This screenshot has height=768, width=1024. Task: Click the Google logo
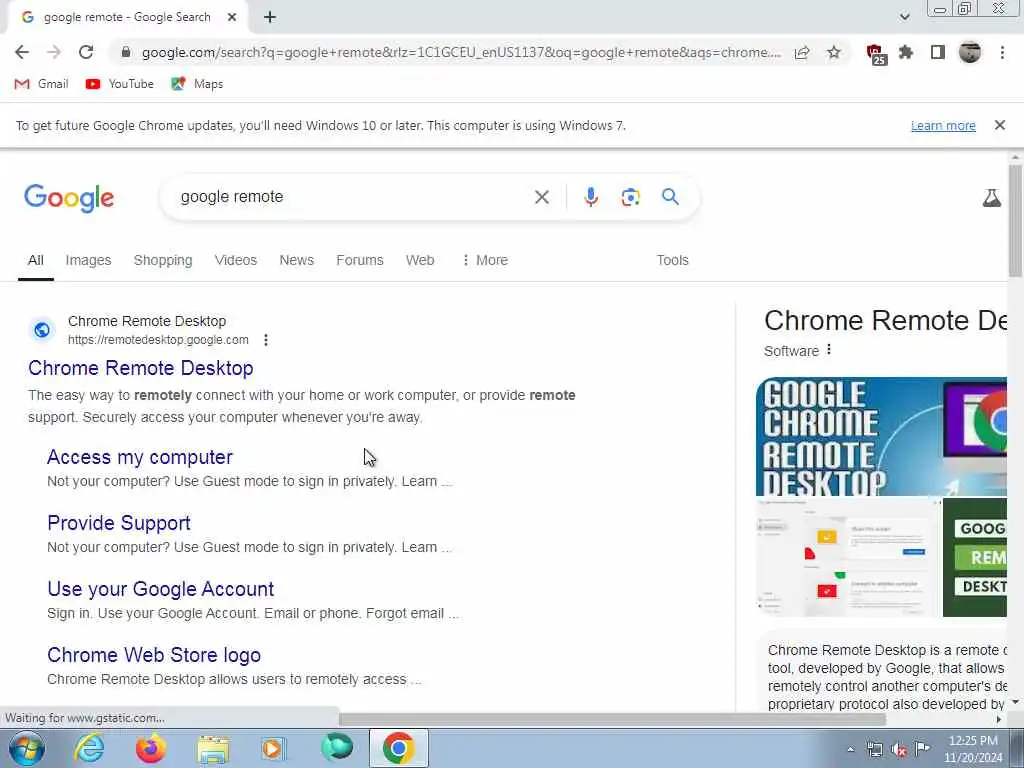69,198
